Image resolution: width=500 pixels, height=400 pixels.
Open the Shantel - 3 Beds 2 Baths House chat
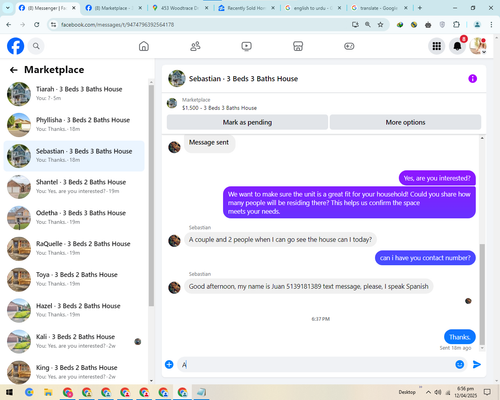coord(74,187)
